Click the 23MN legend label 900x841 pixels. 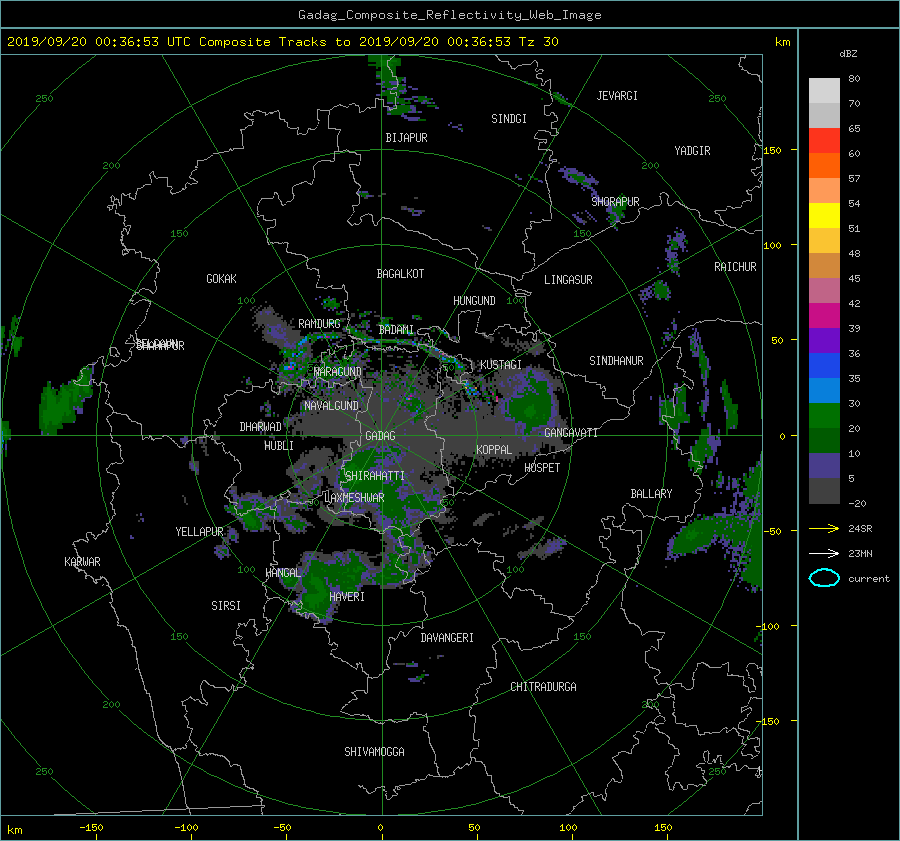pos(860,553)
